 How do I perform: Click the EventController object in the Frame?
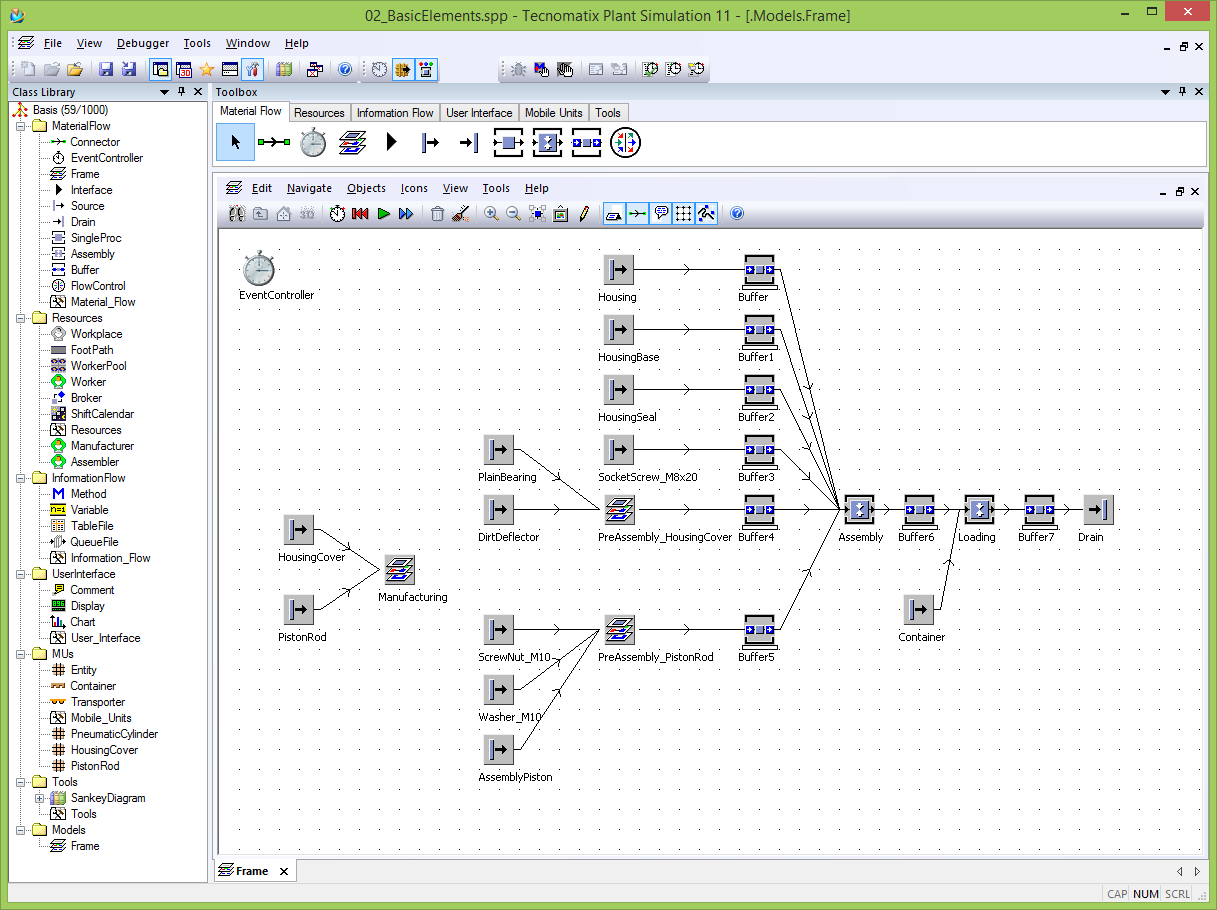pyautogui.click(x=258, y=268)
